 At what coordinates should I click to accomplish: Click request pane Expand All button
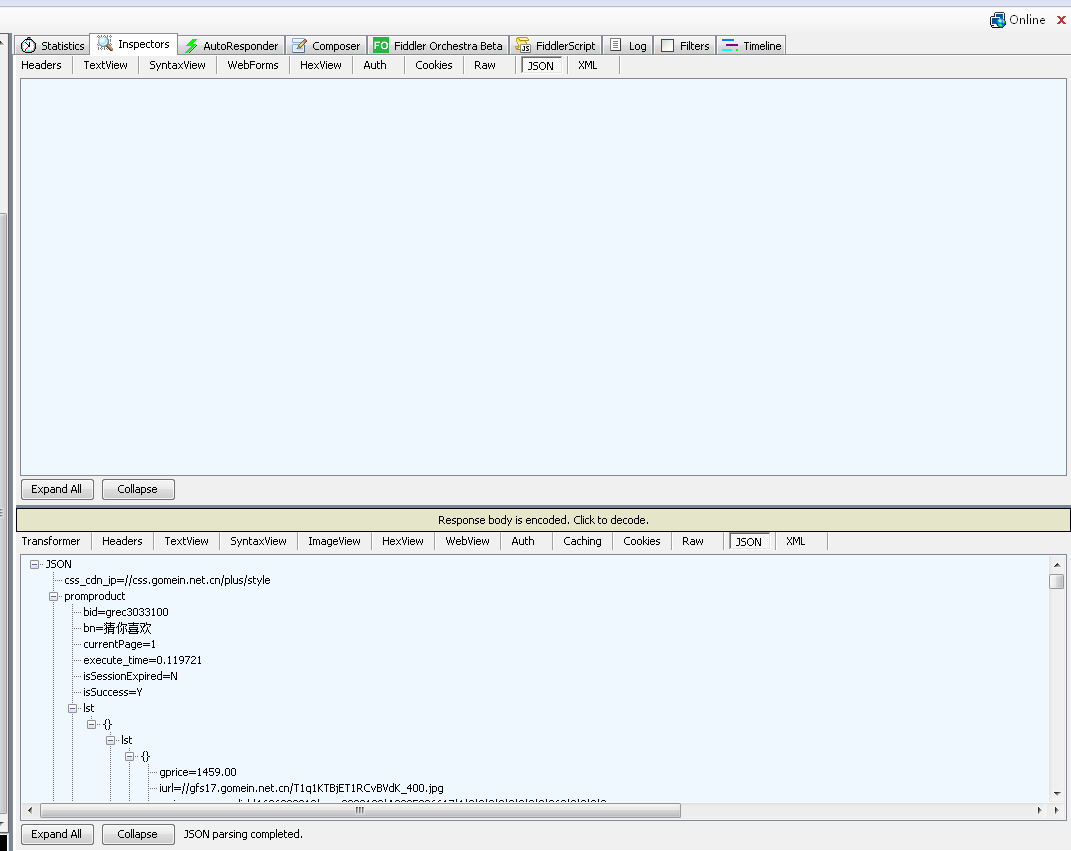click(57, 489)
